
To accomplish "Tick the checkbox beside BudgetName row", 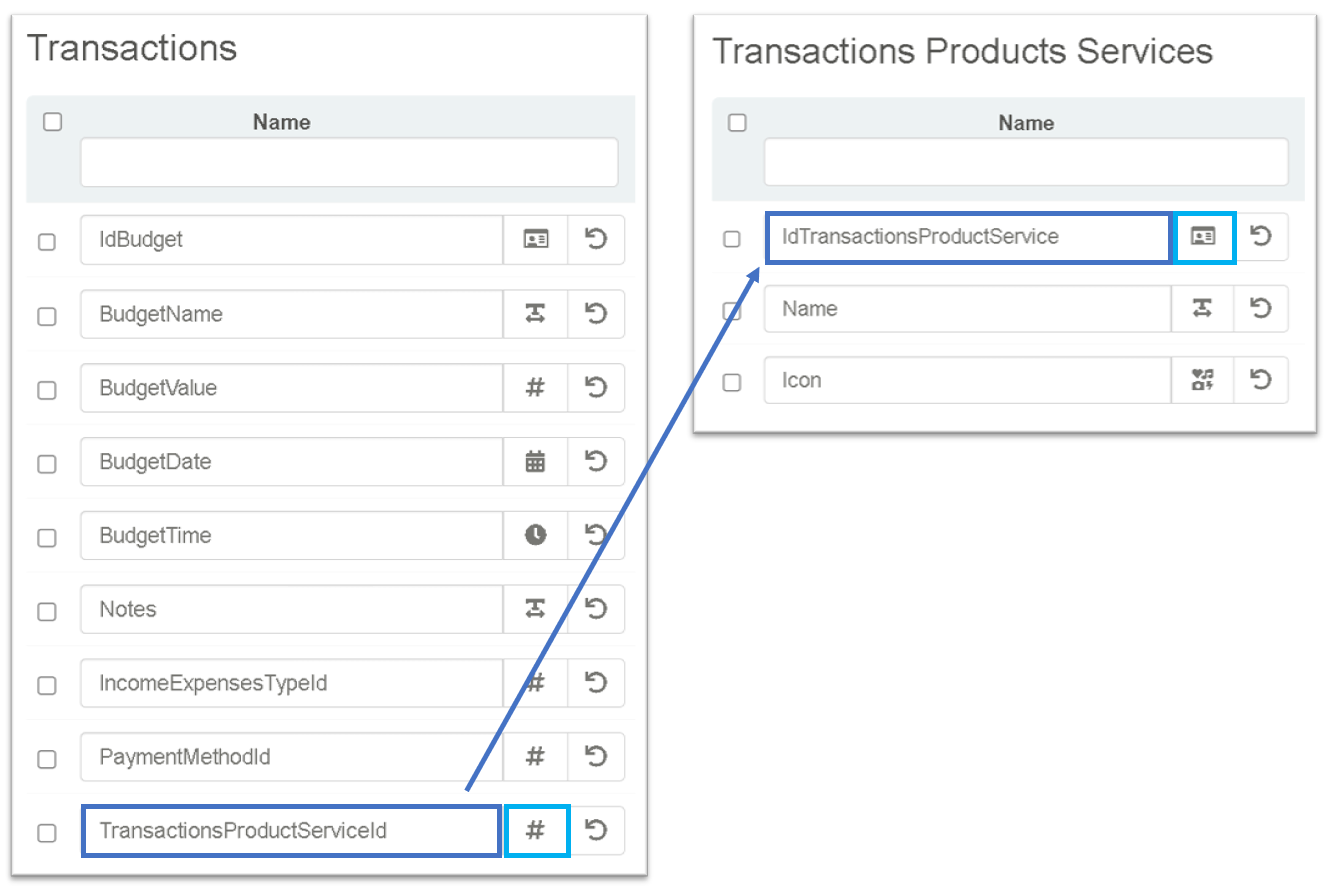I will (x=47, y=316).
